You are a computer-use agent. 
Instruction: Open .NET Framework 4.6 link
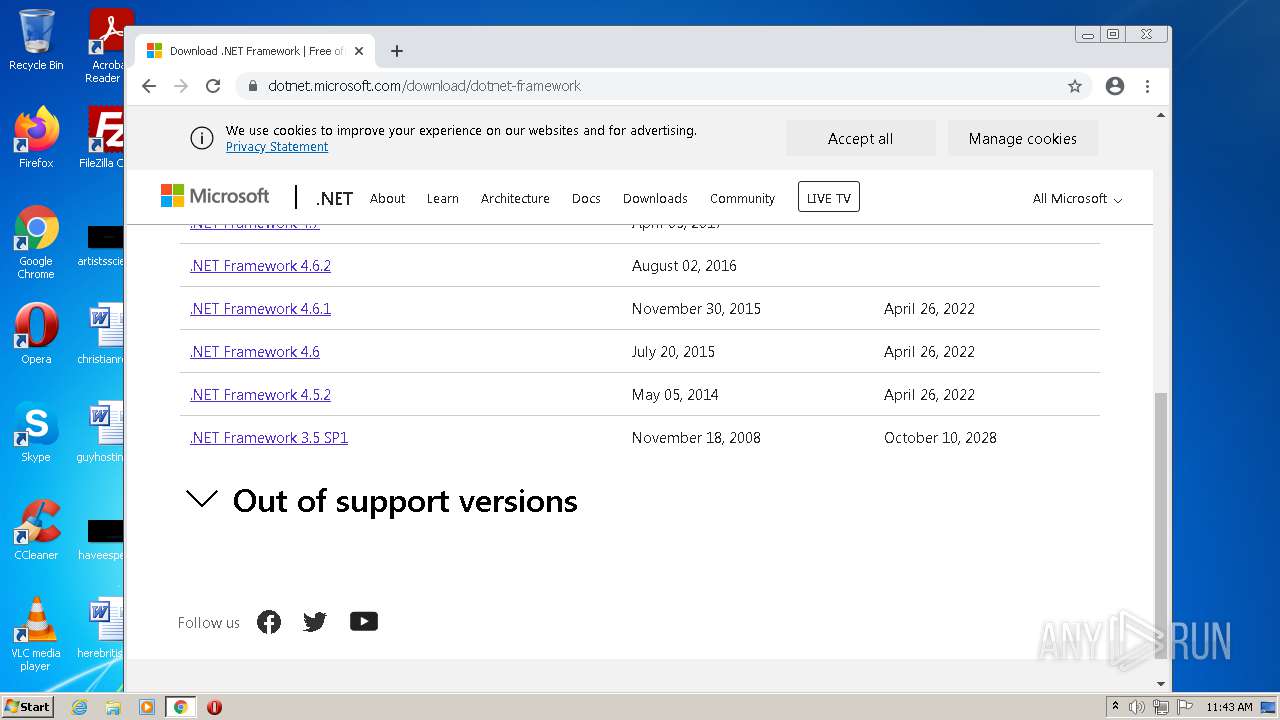255,352
